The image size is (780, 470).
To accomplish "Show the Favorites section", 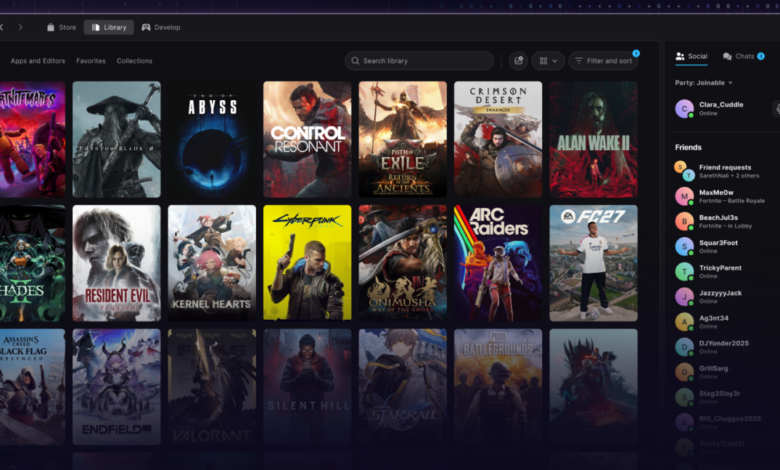I will [x=91, y=61].
